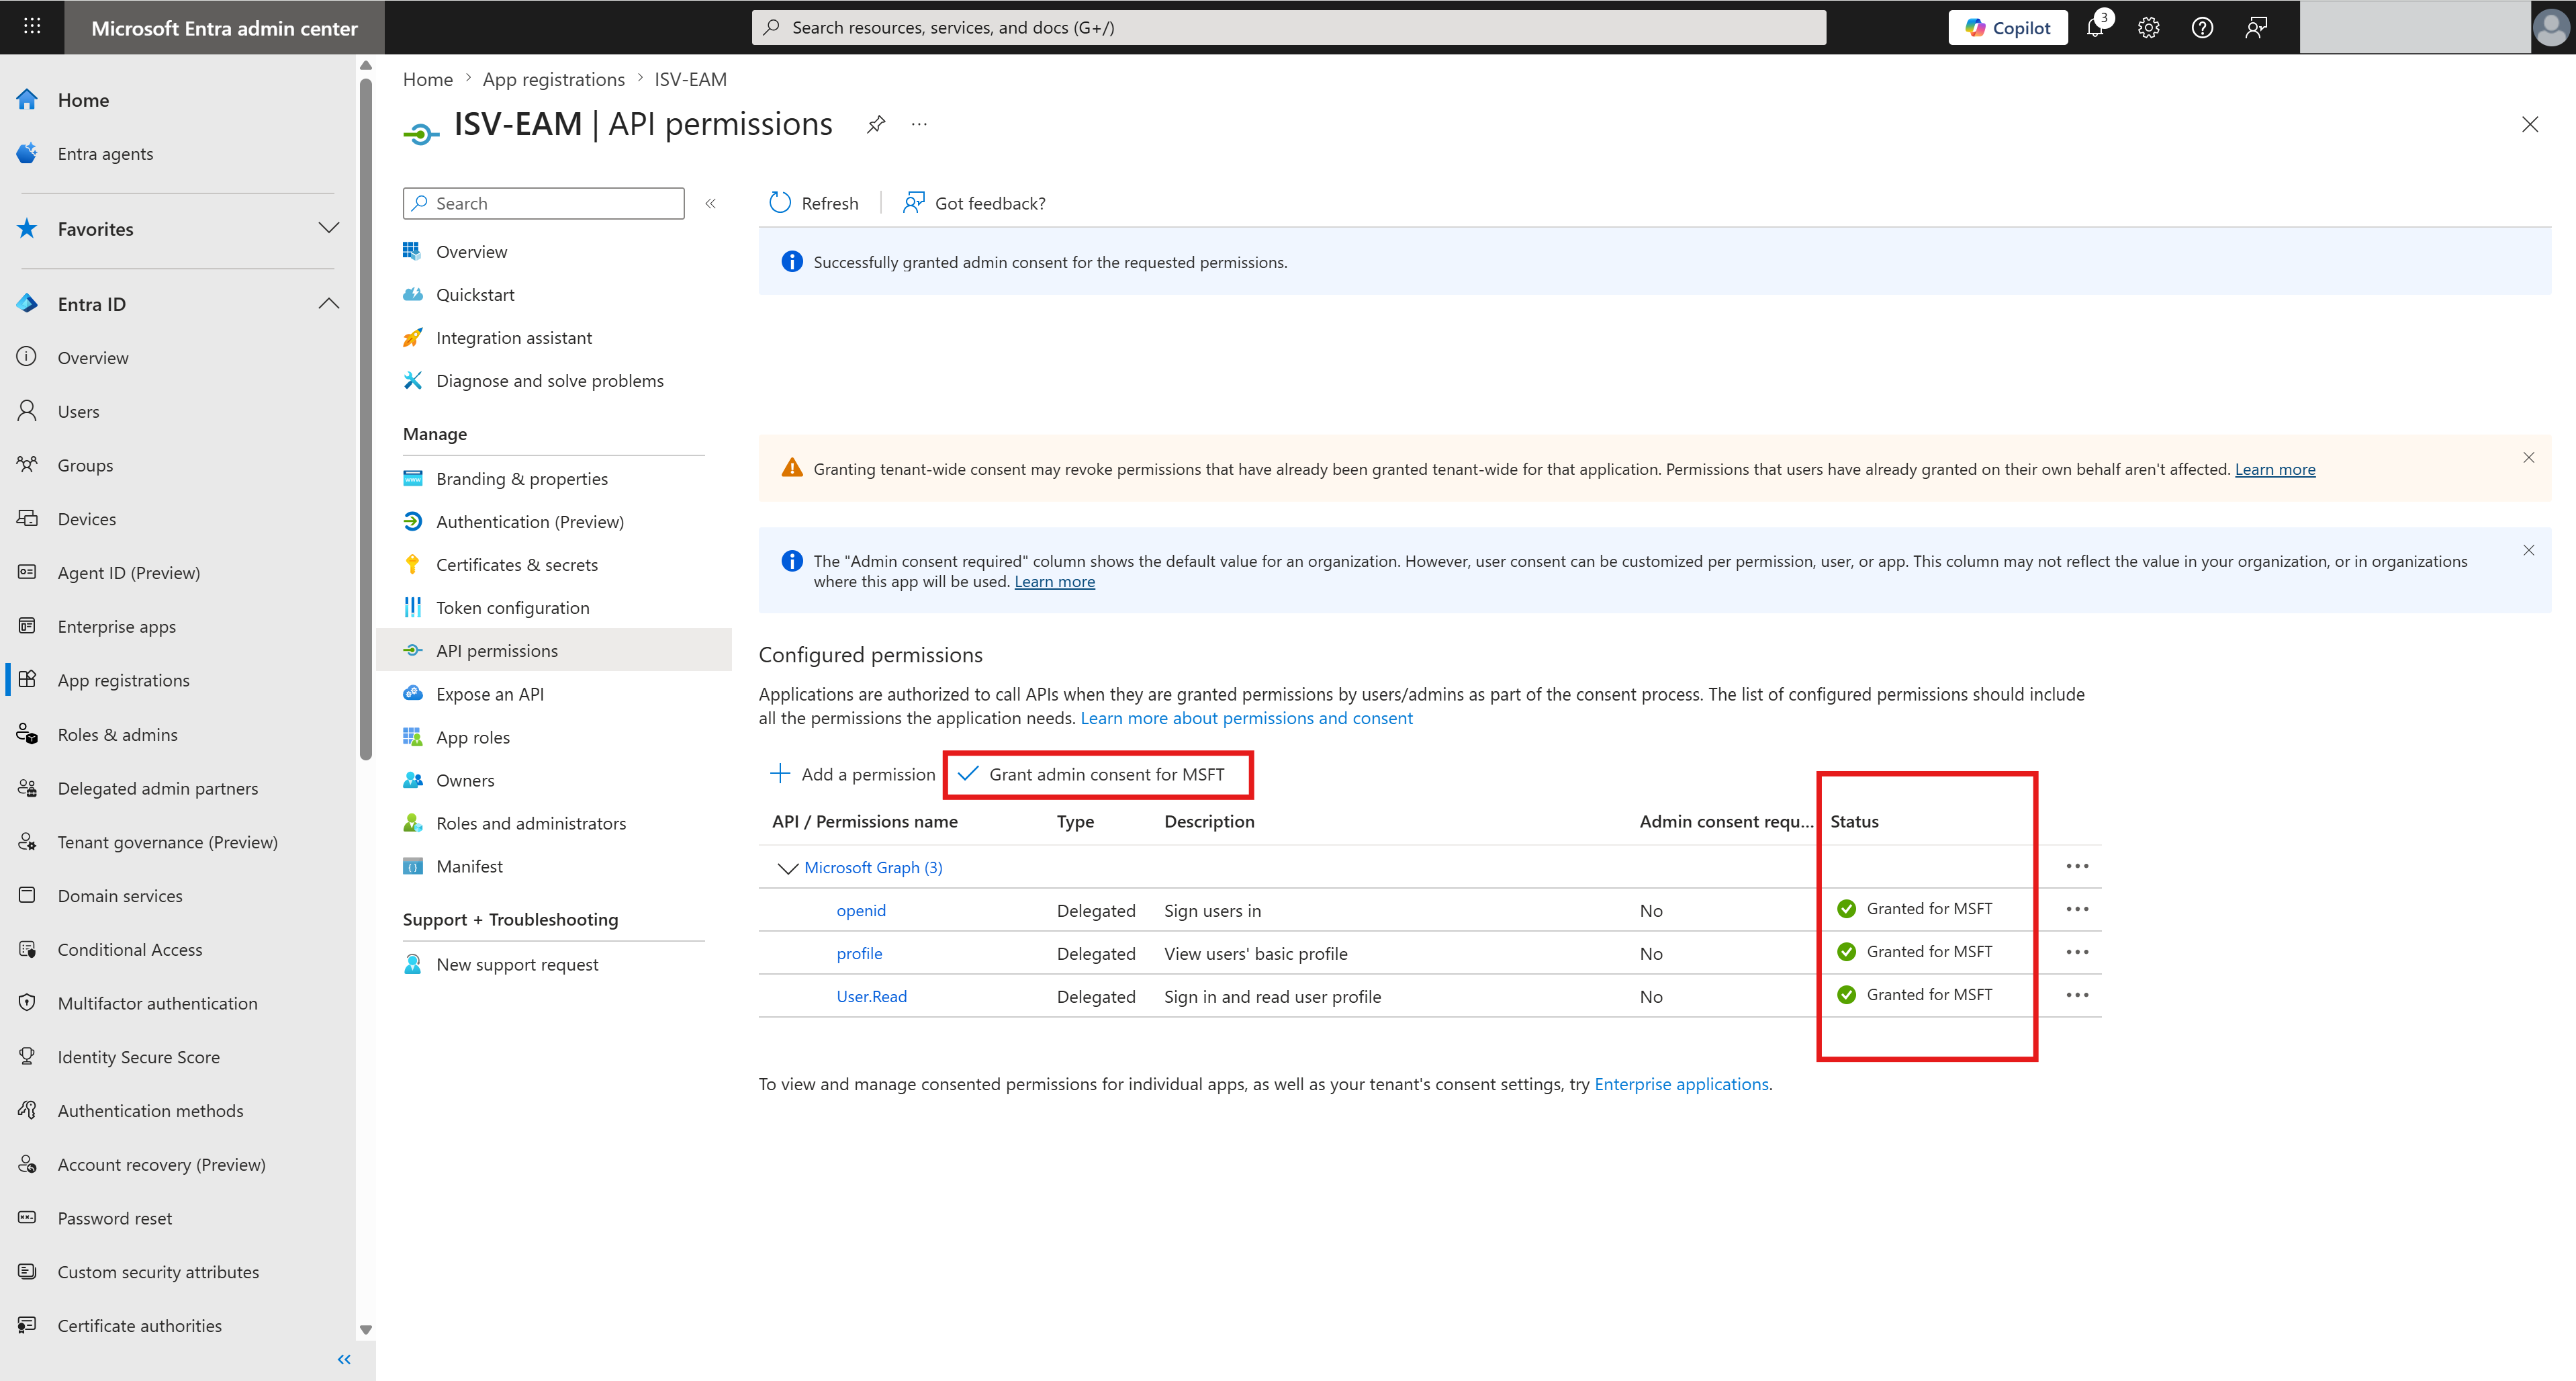Open the Microsoft Graph (3) link
This screenshot has width=2576, height=1381.
(x=873, y=867)
